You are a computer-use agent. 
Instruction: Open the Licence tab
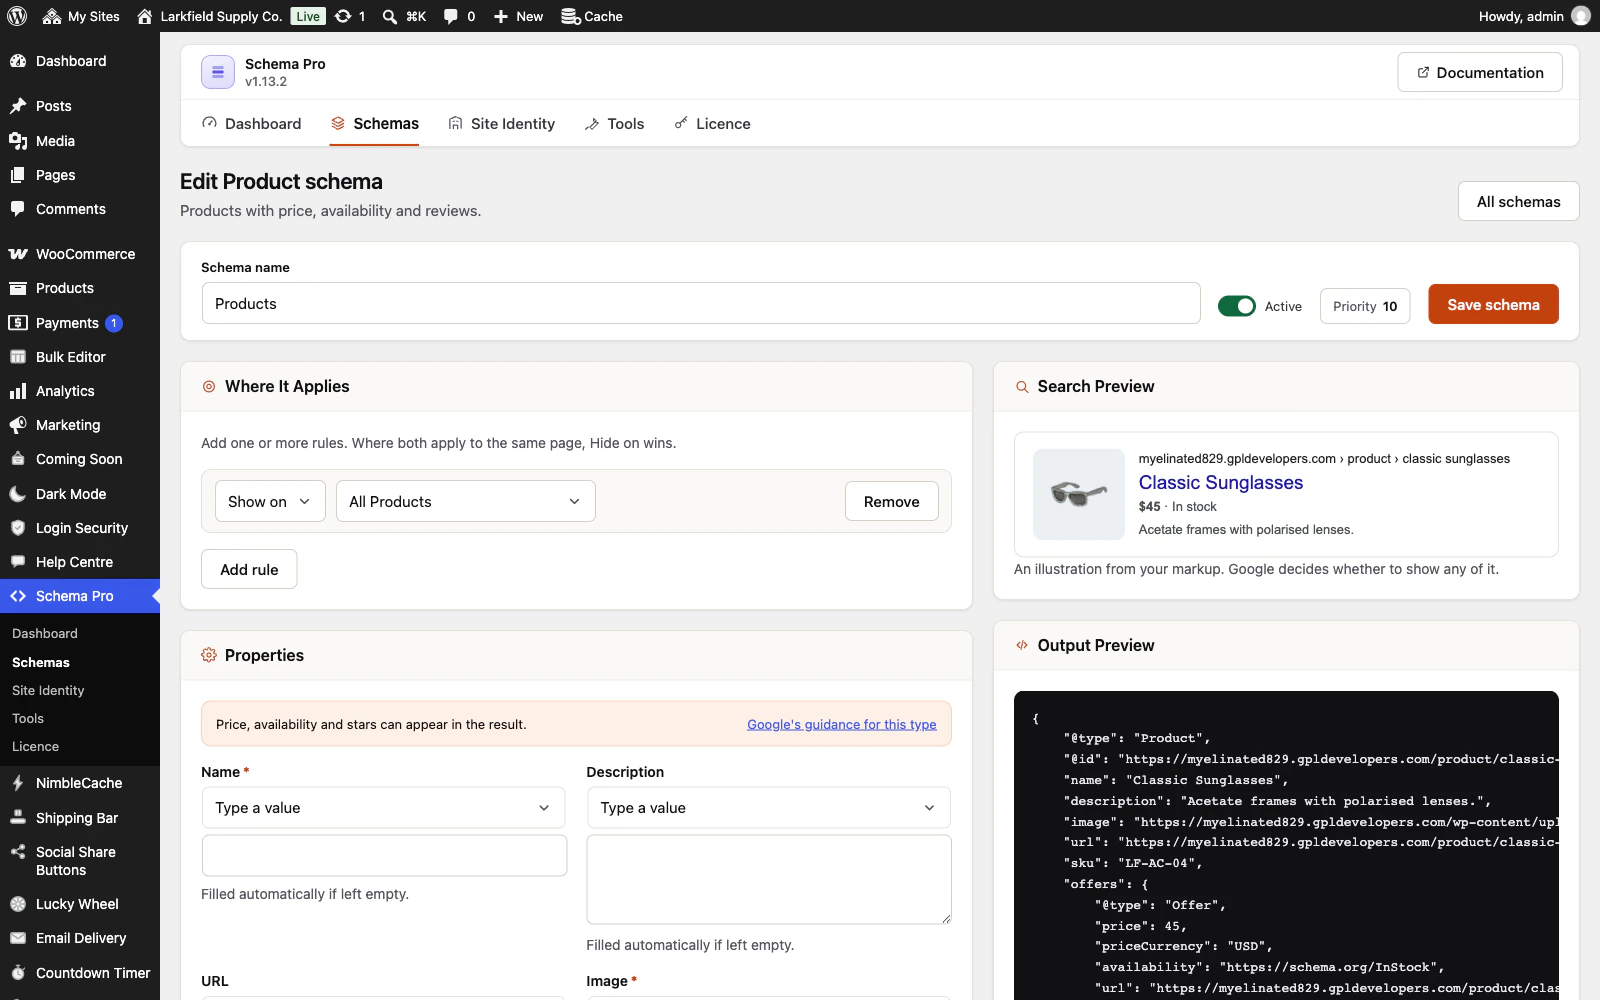tap(712, 124)
